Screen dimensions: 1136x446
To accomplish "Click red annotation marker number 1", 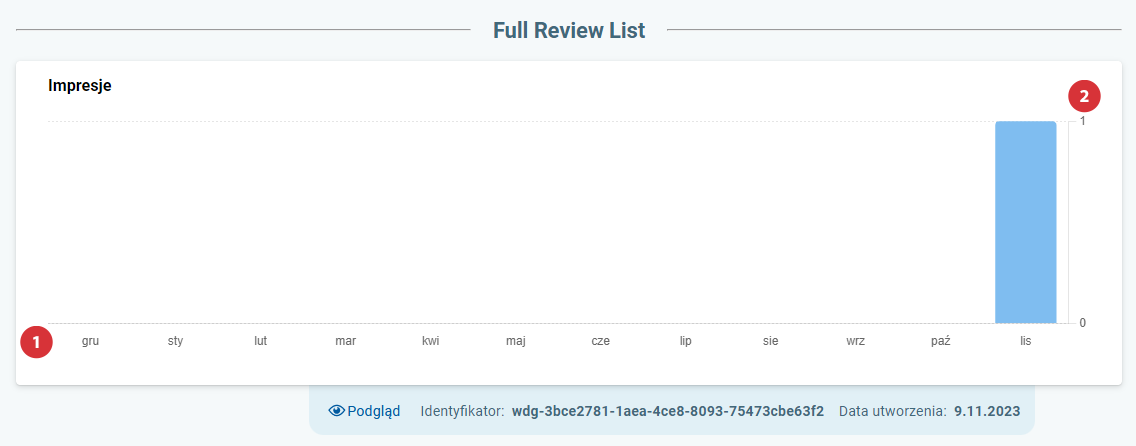I will (x=36, y=342).
